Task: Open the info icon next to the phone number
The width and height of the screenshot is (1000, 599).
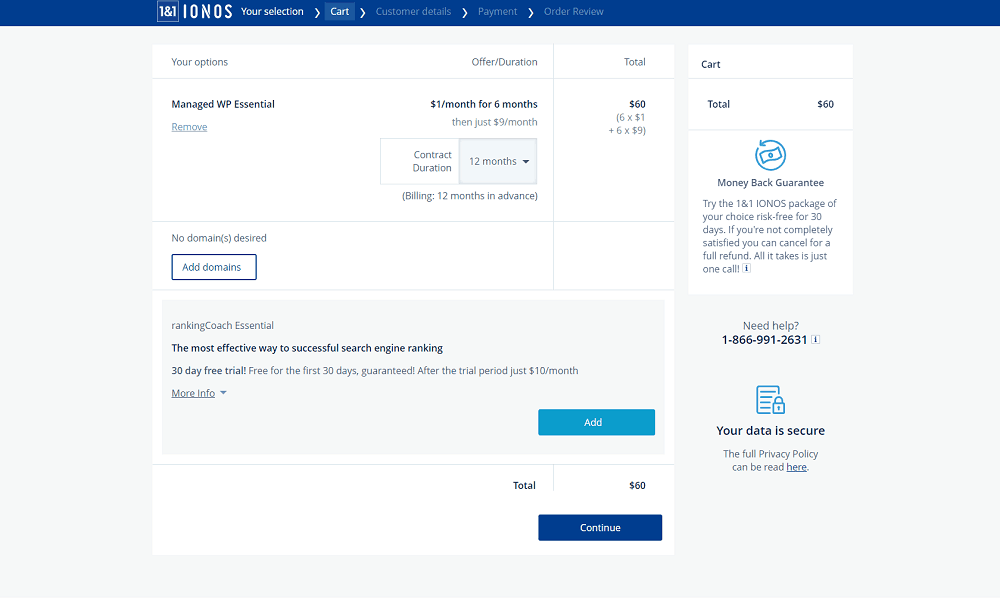Action: (815, 339)
